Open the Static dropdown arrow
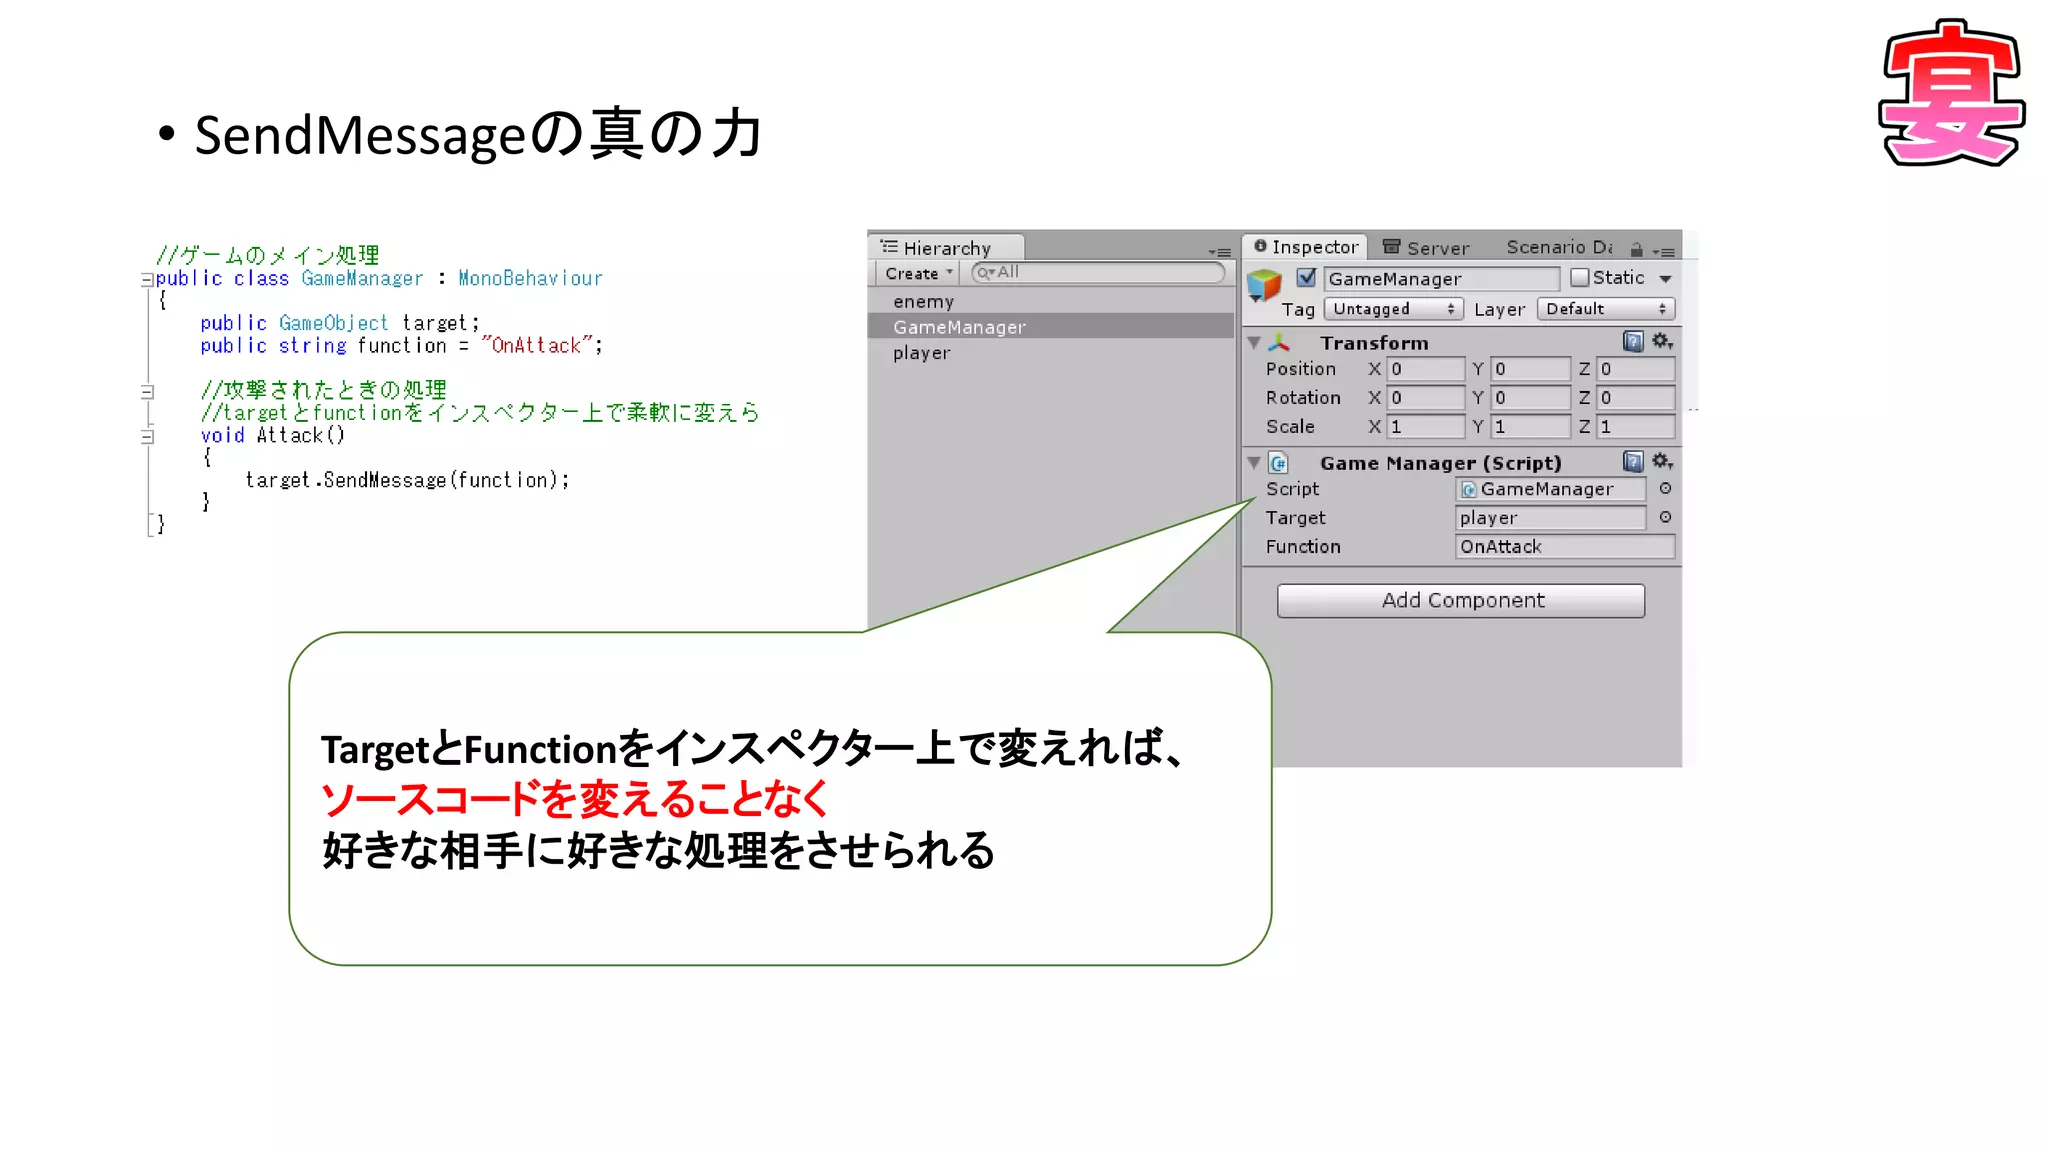This screenshot has width=2048, height=1152. (1665, 279)
